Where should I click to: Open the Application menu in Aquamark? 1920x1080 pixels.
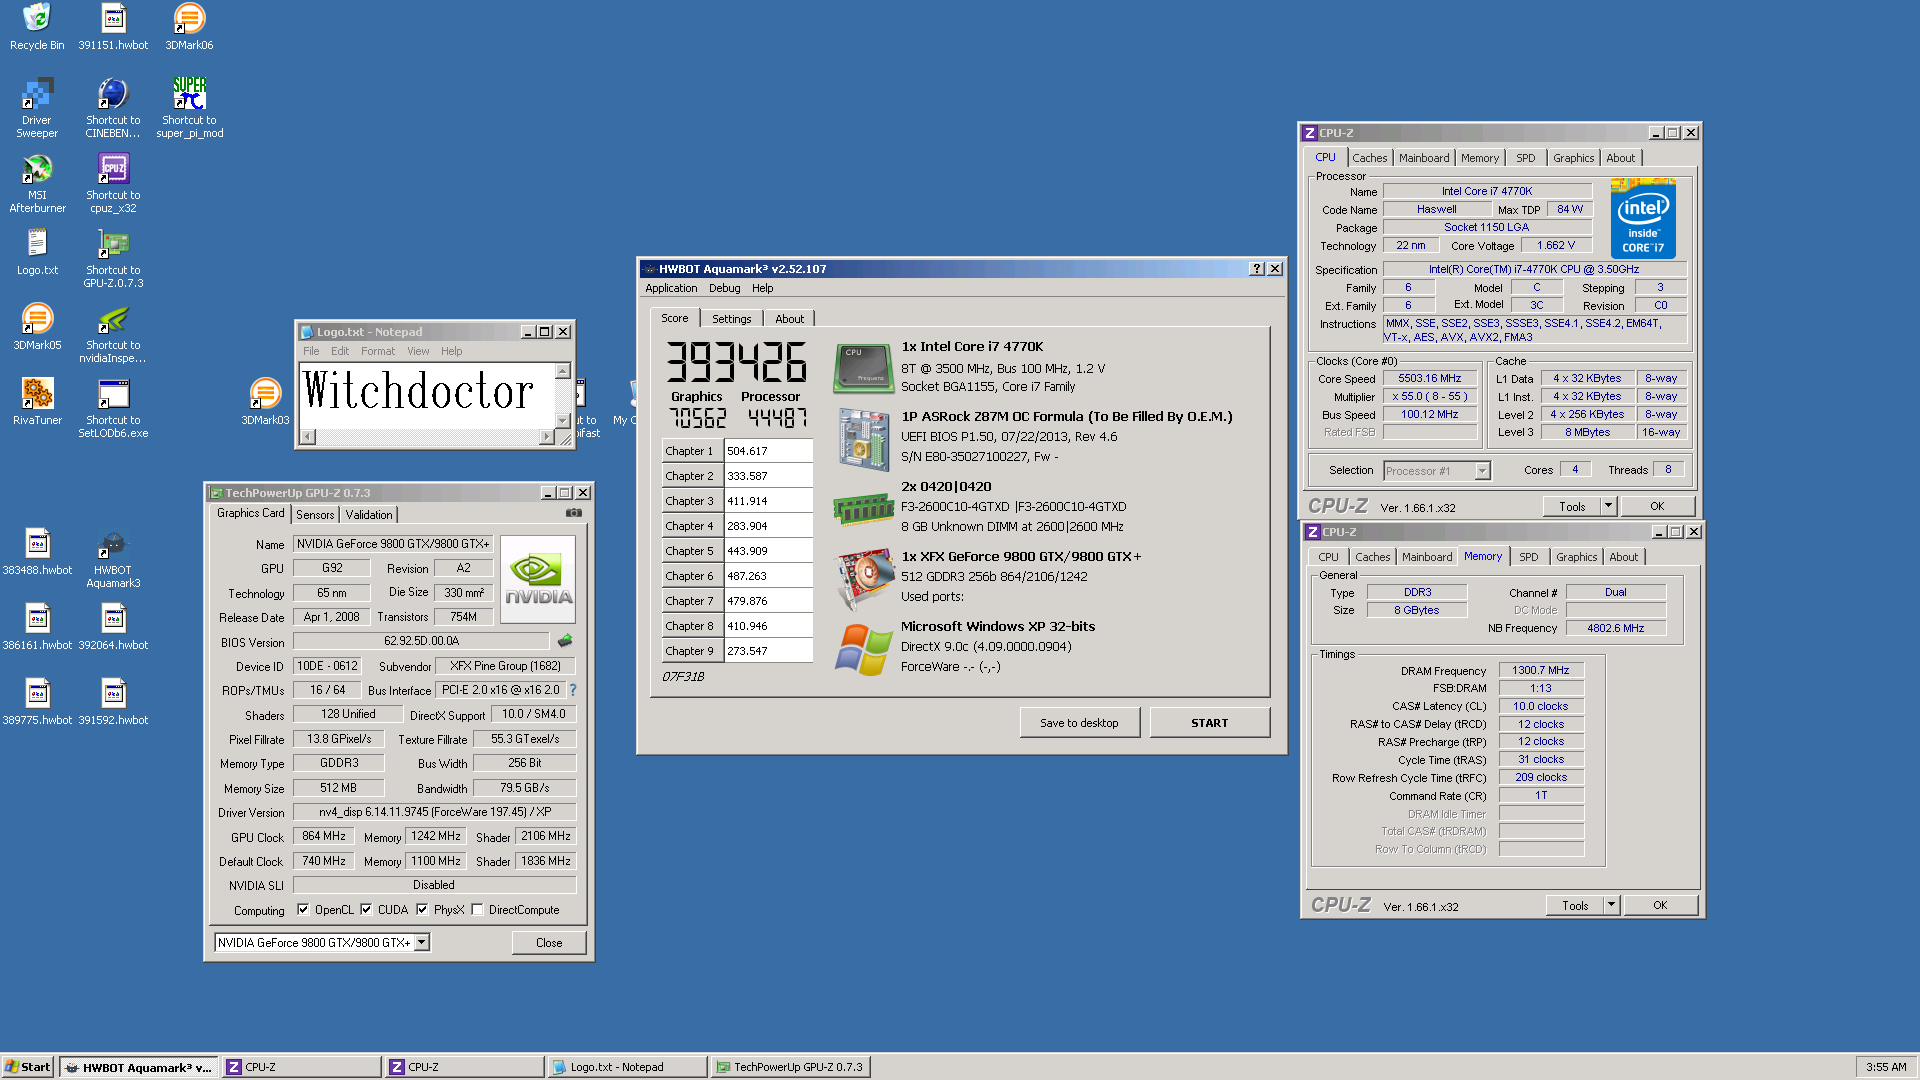click(x=671, y=288)
